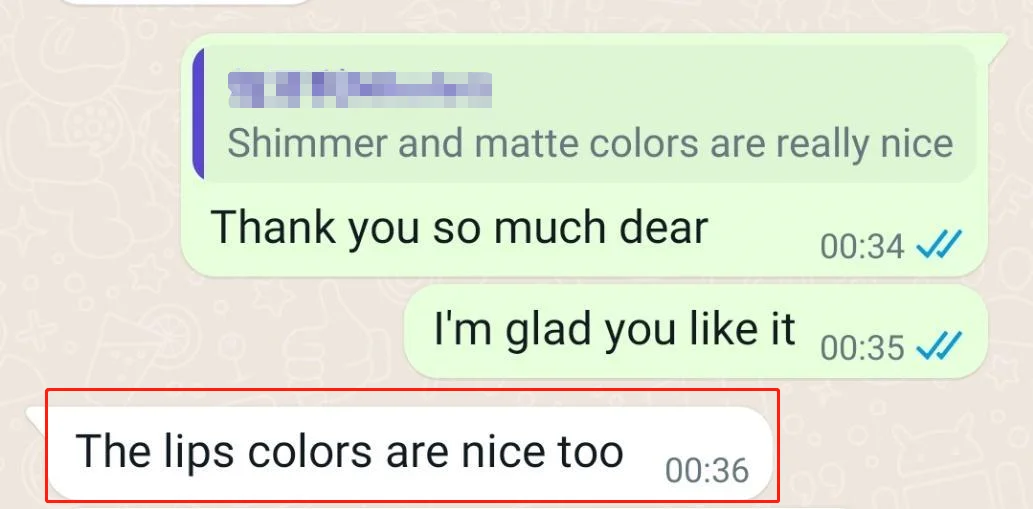1033x509 pixels.
Task: Click empty space right of the white bubble
Action: click(903, 448)
